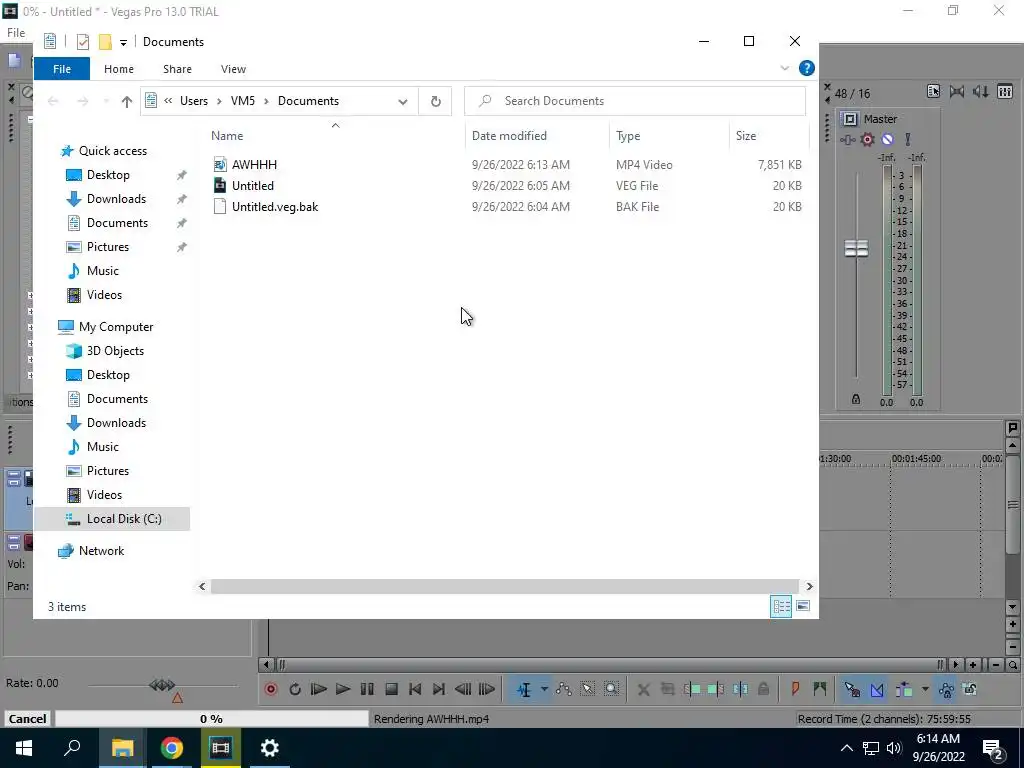
Task: Click the Trim End icon in the Vegas toolbar
Action: (x=716, y=689)
